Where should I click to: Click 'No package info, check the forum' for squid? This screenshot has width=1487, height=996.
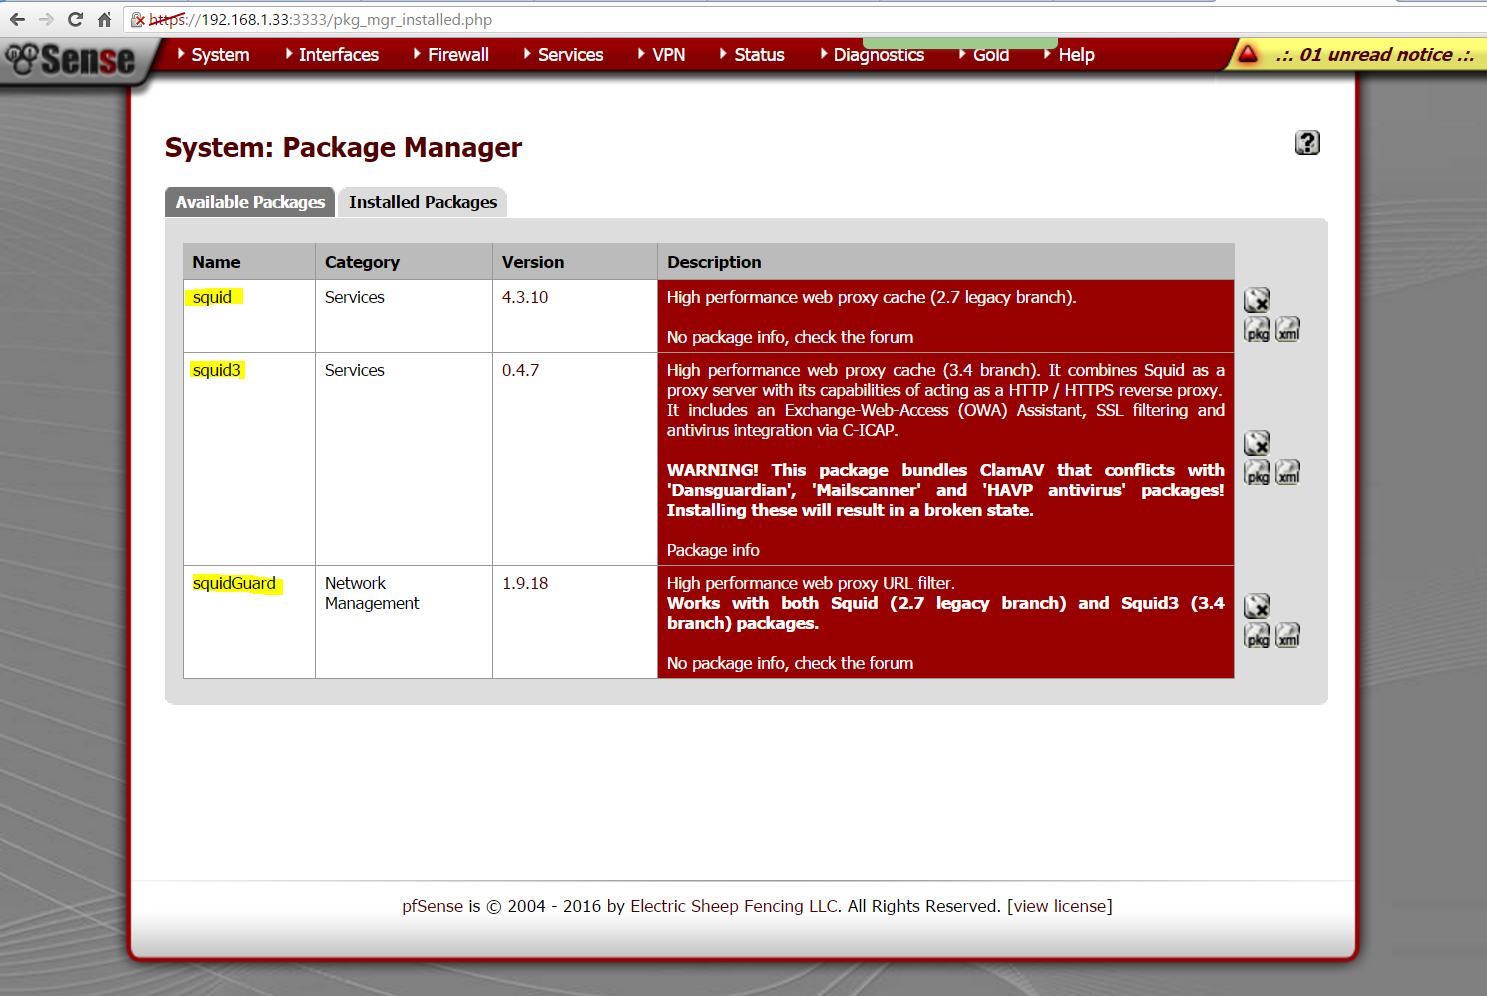790,337
